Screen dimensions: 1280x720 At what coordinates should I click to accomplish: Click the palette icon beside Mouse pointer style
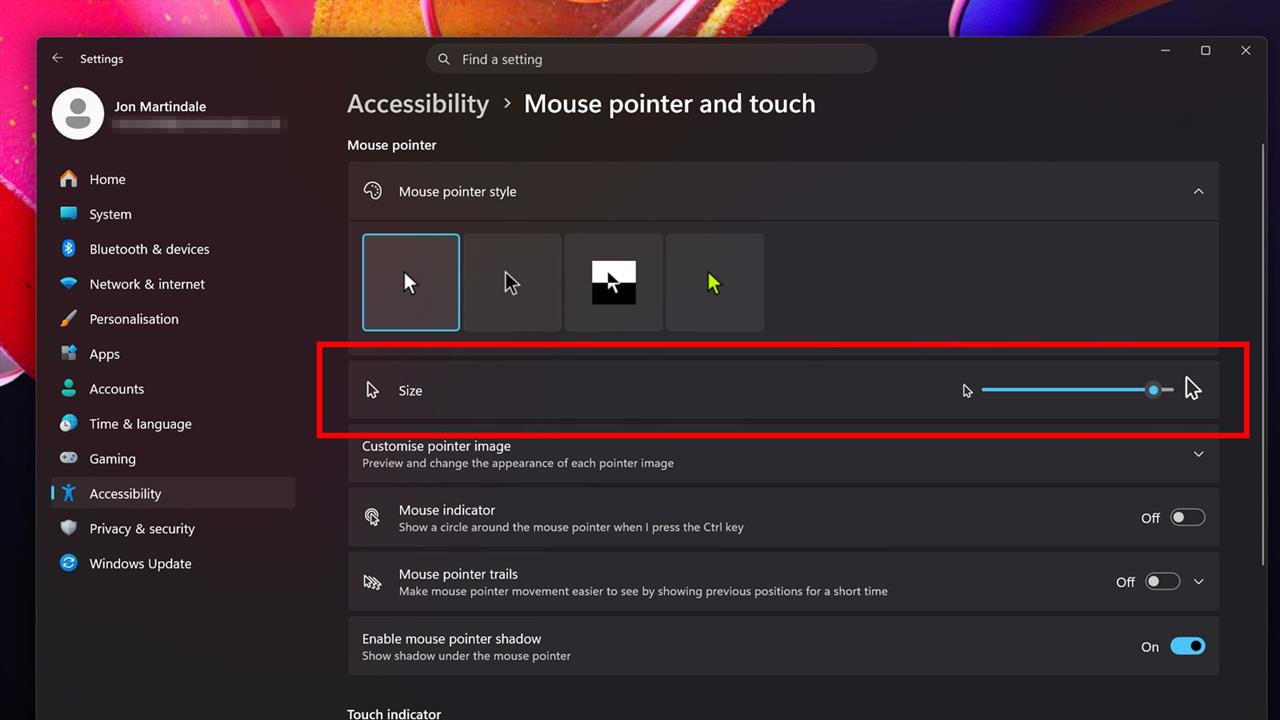click(x=373, y=191)
